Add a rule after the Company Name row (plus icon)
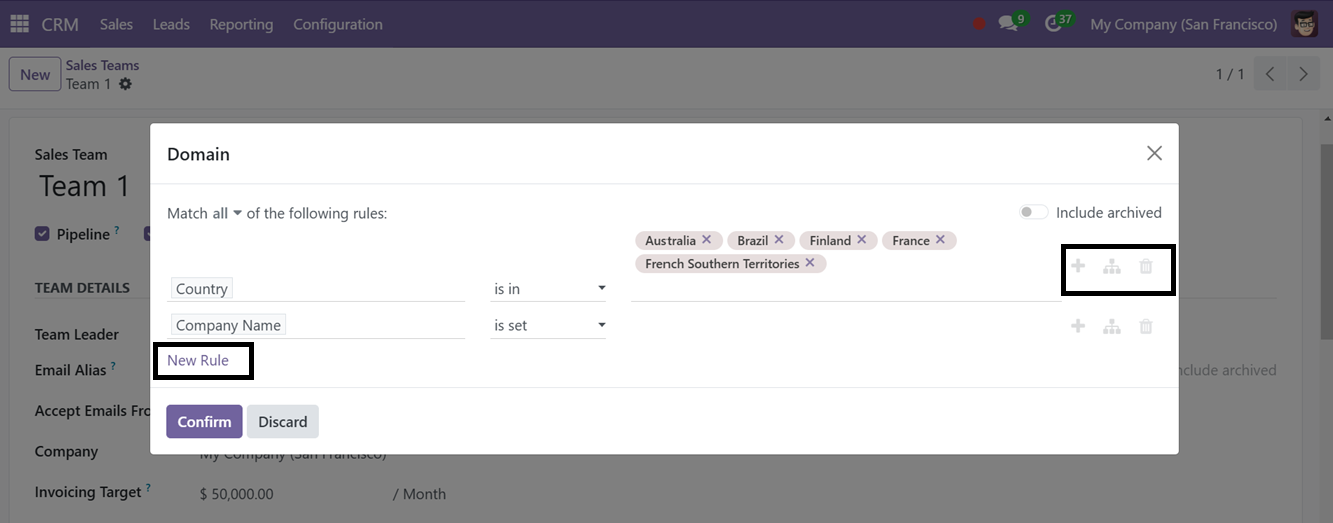1333x523 pixels. point(1078,326)
